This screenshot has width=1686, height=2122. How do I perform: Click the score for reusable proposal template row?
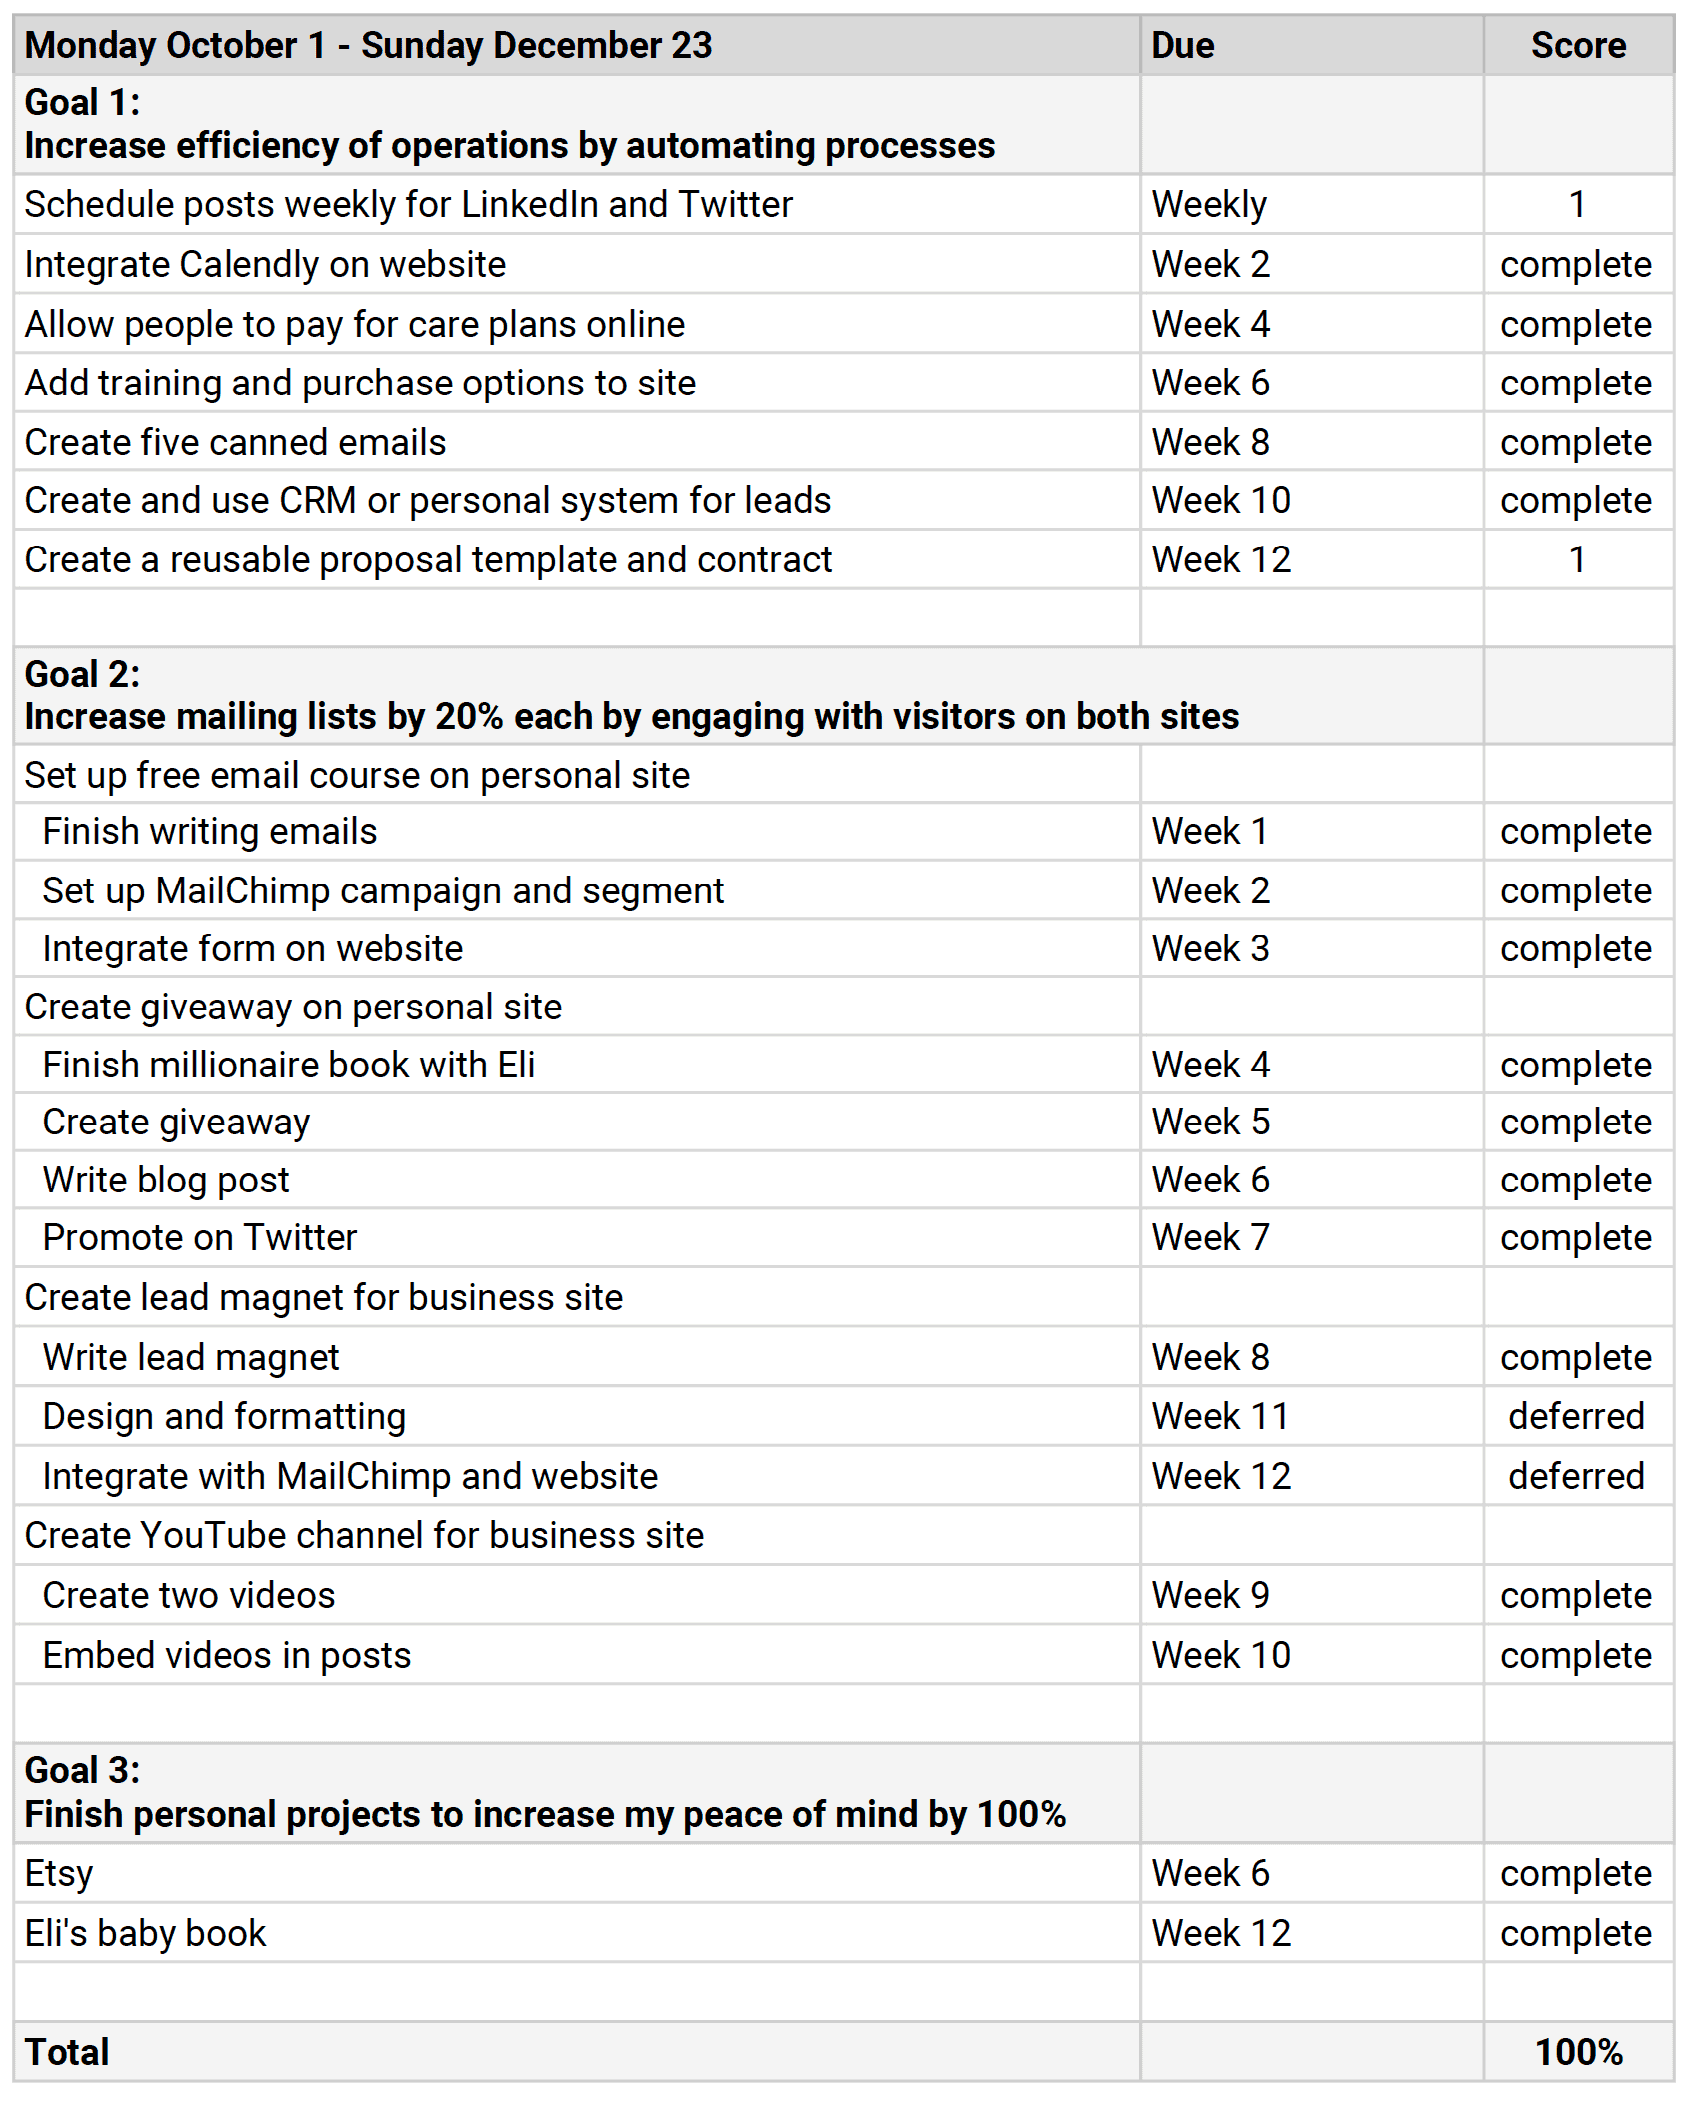coord(1577,560)
